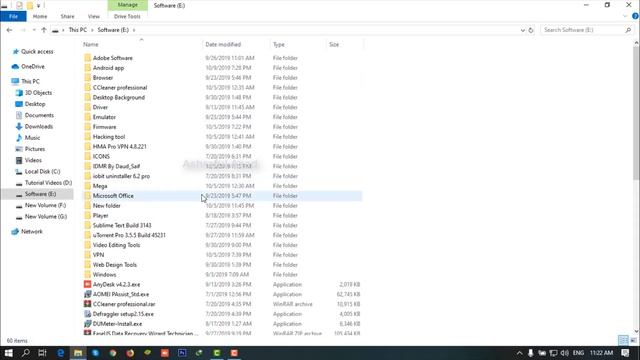Viewport: 640px width, 360px height.
Task: Select the Microsoft Office folder
Action: (113, 196)
